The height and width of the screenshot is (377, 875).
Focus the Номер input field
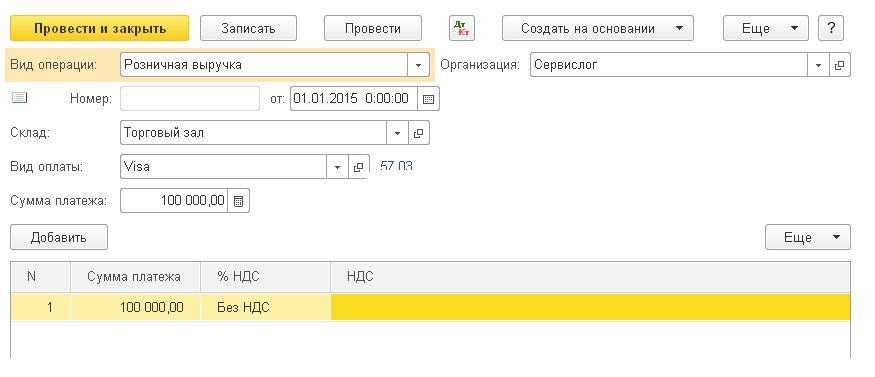(190, 99)
